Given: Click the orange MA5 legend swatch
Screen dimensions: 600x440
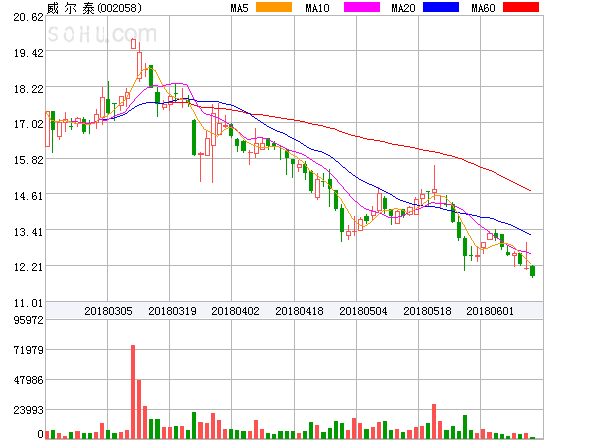Looking at the screenshot, I should tap(274, 7).
